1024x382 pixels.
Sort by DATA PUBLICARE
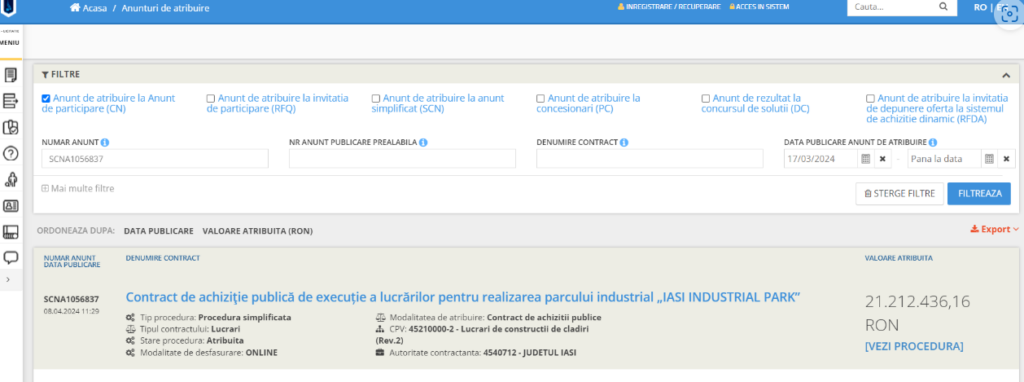click(159, 231)
